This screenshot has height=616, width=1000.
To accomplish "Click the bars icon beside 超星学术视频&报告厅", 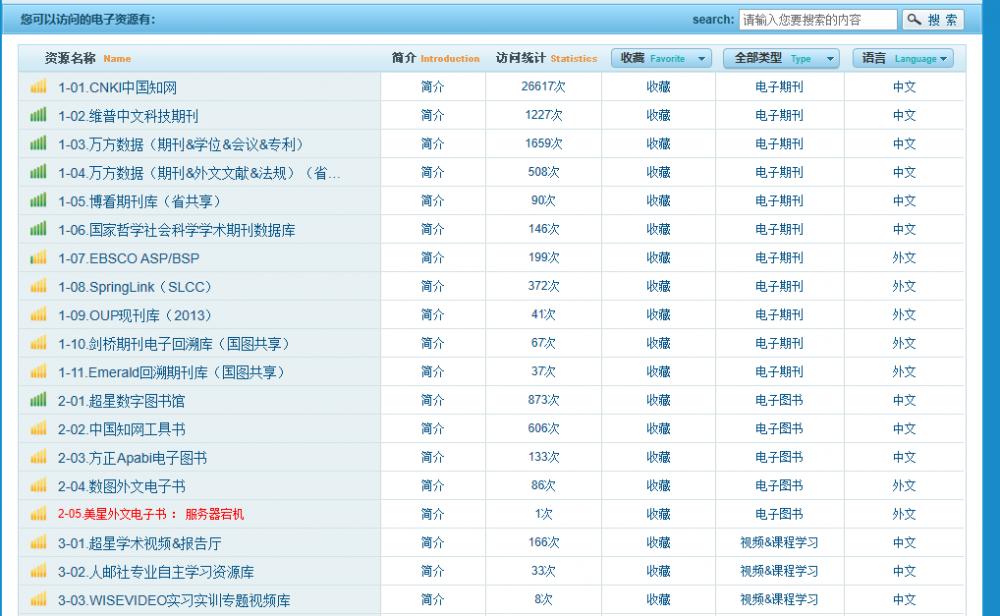I will (x=38, y=542).
